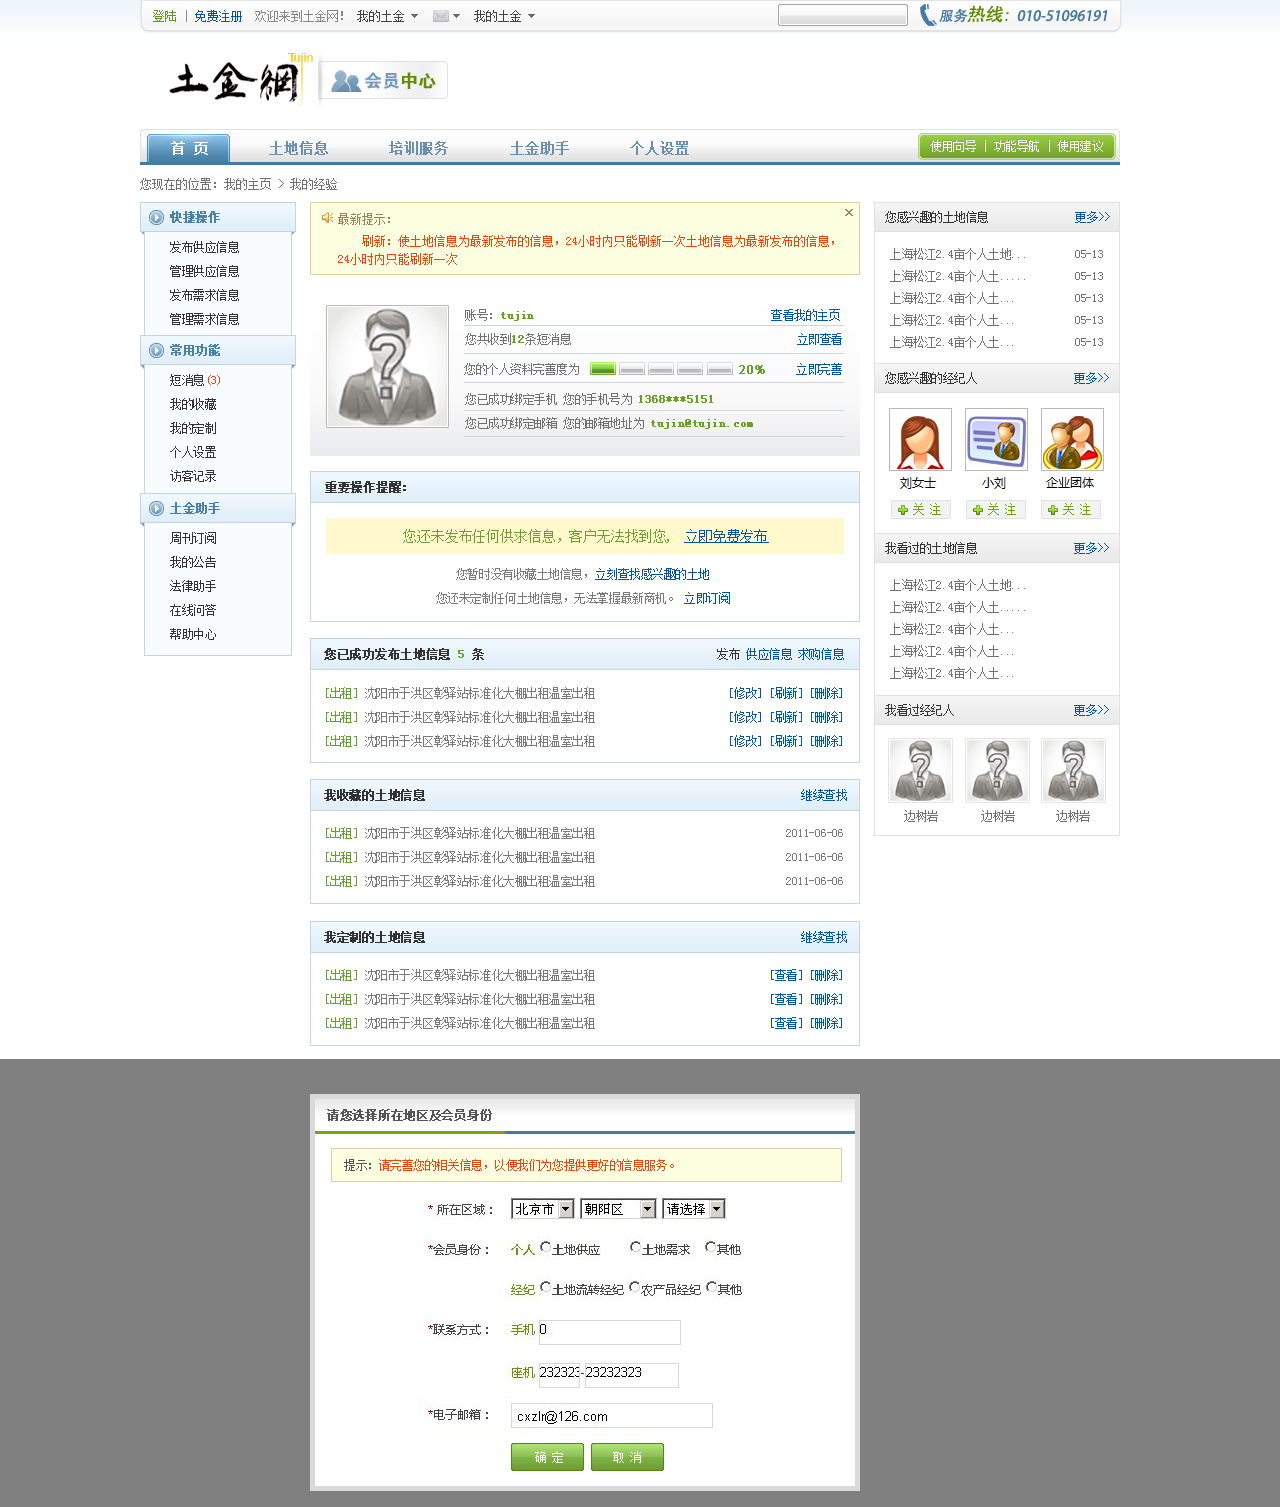Click 立即订阅 link
This screenshot has height=1507, width=1280.
point(706,598)
